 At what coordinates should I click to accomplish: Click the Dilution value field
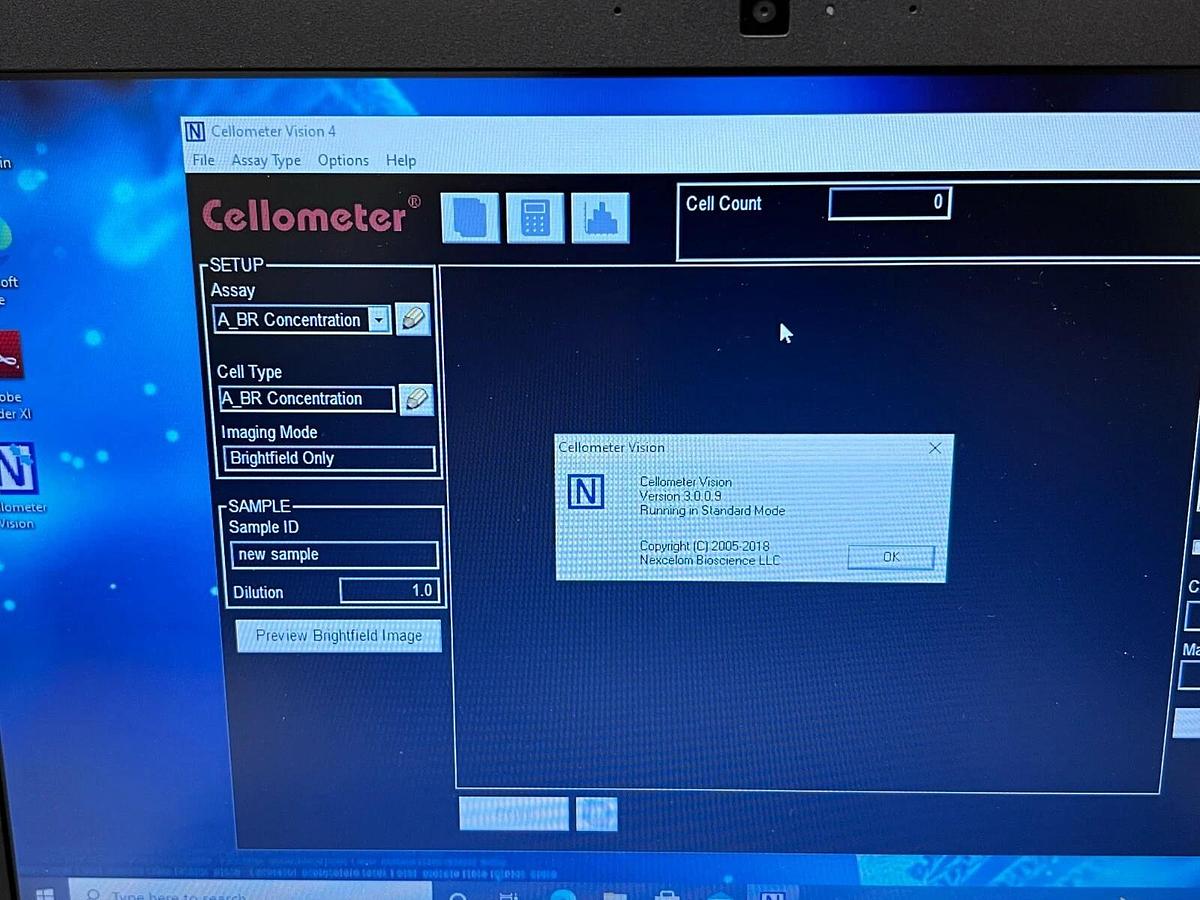pyautogui.click(x=388, y=591)
